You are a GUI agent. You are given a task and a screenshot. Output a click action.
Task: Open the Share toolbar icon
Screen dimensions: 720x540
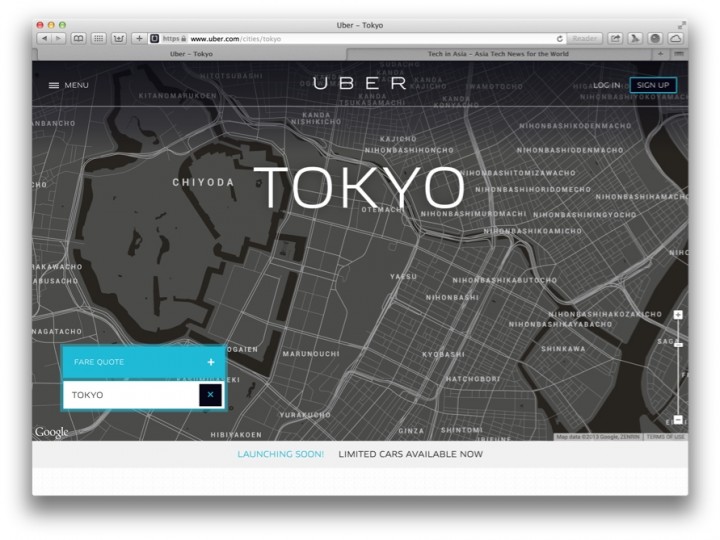pos(615,39)
